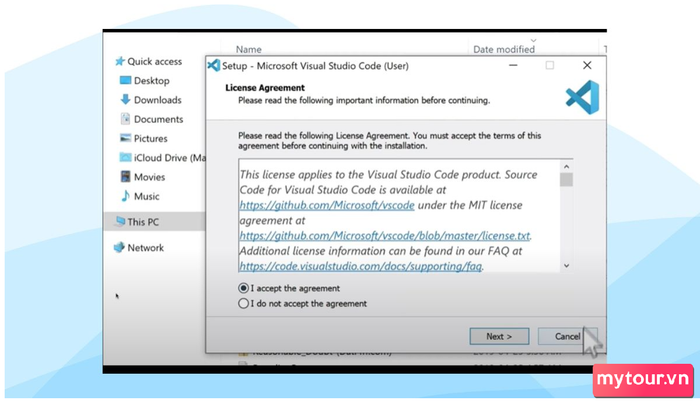Open the code.visualstudio.com FAQ link
The height and width of the screenshot is (405, 700).
pyautogui.click(x=361, y=266)
